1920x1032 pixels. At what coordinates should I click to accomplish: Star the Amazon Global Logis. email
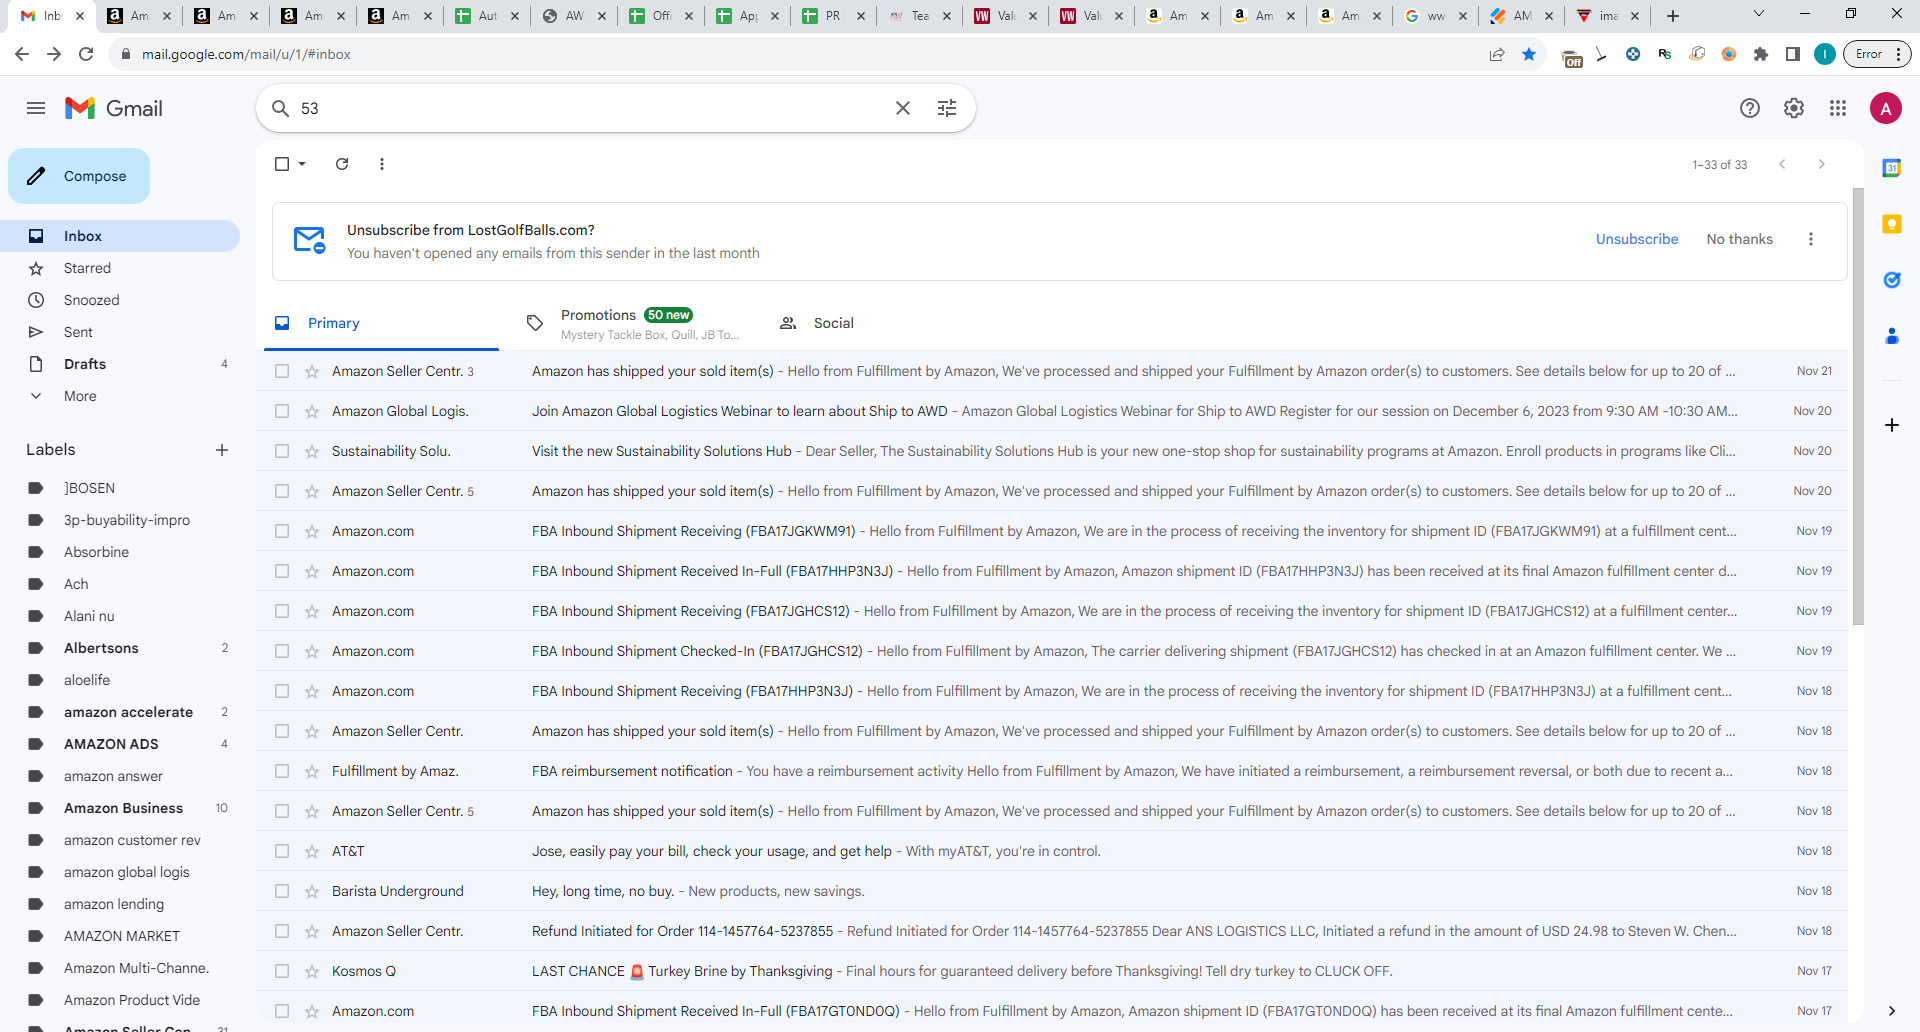click(x=312, y=411)
